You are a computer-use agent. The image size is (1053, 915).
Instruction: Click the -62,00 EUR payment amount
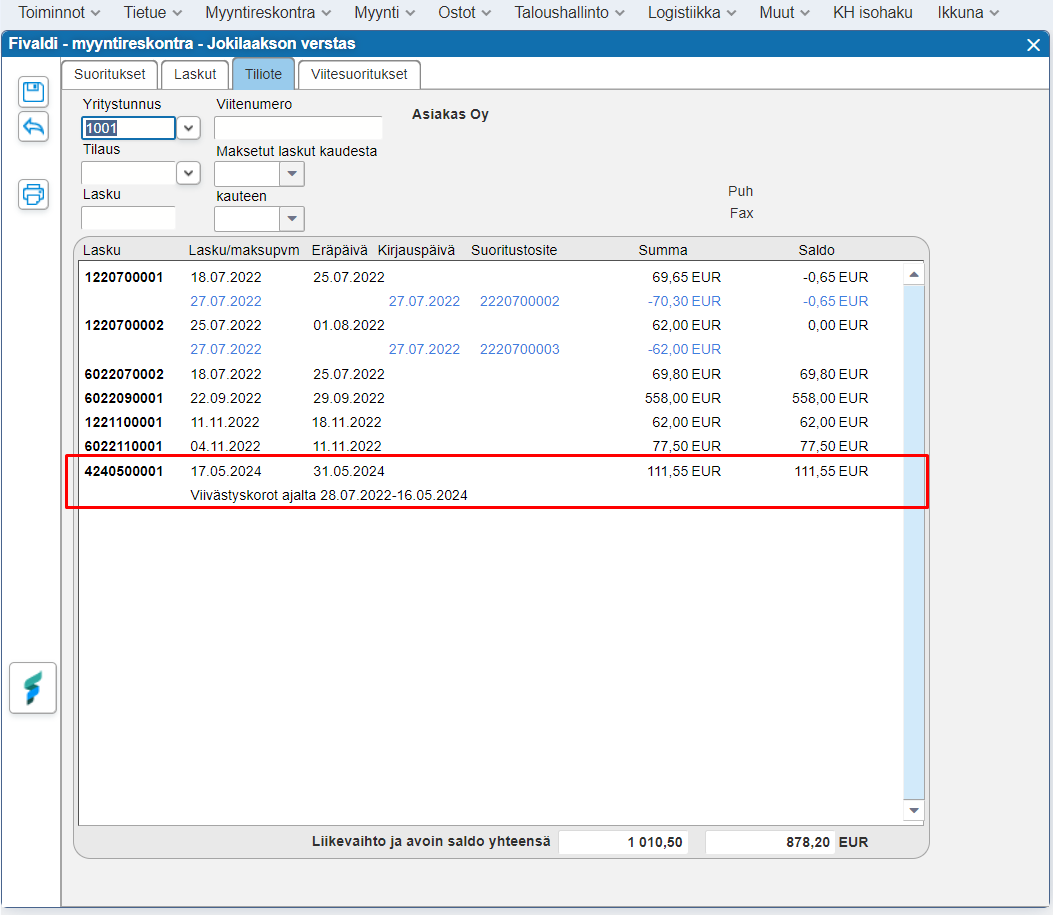pyautogui.click(x=684, y=349)
